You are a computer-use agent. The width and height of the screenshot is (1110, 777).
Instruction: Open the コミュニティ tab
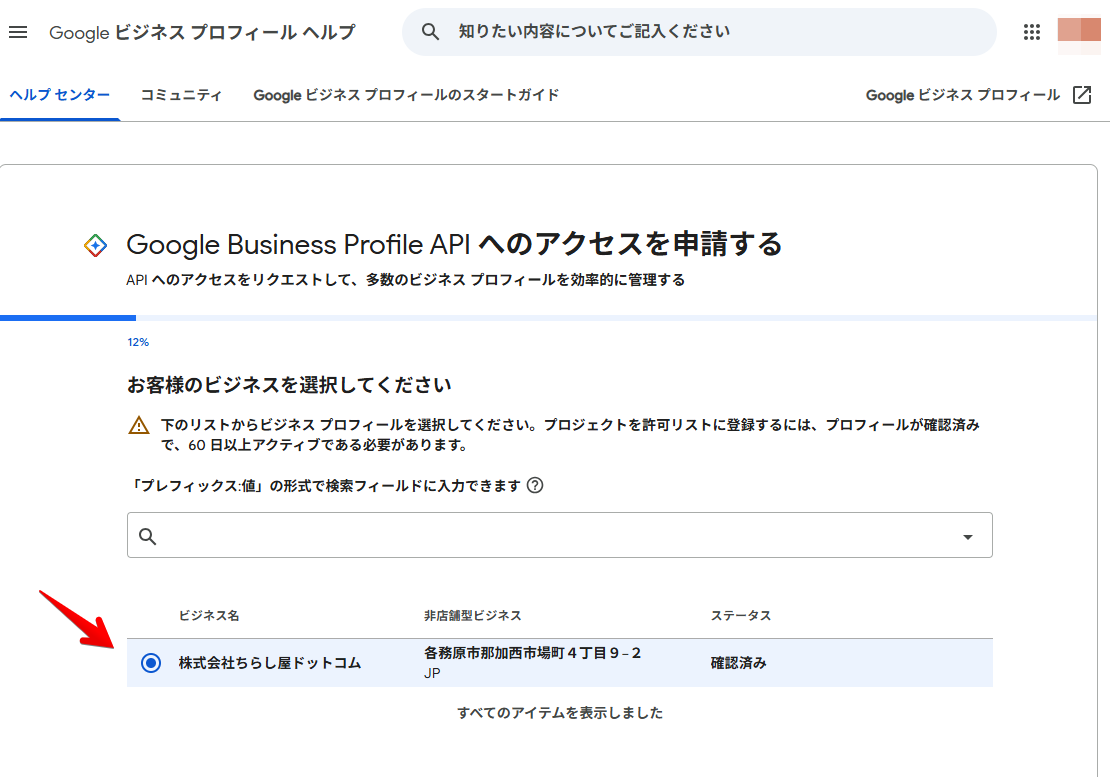pos(181,95)
